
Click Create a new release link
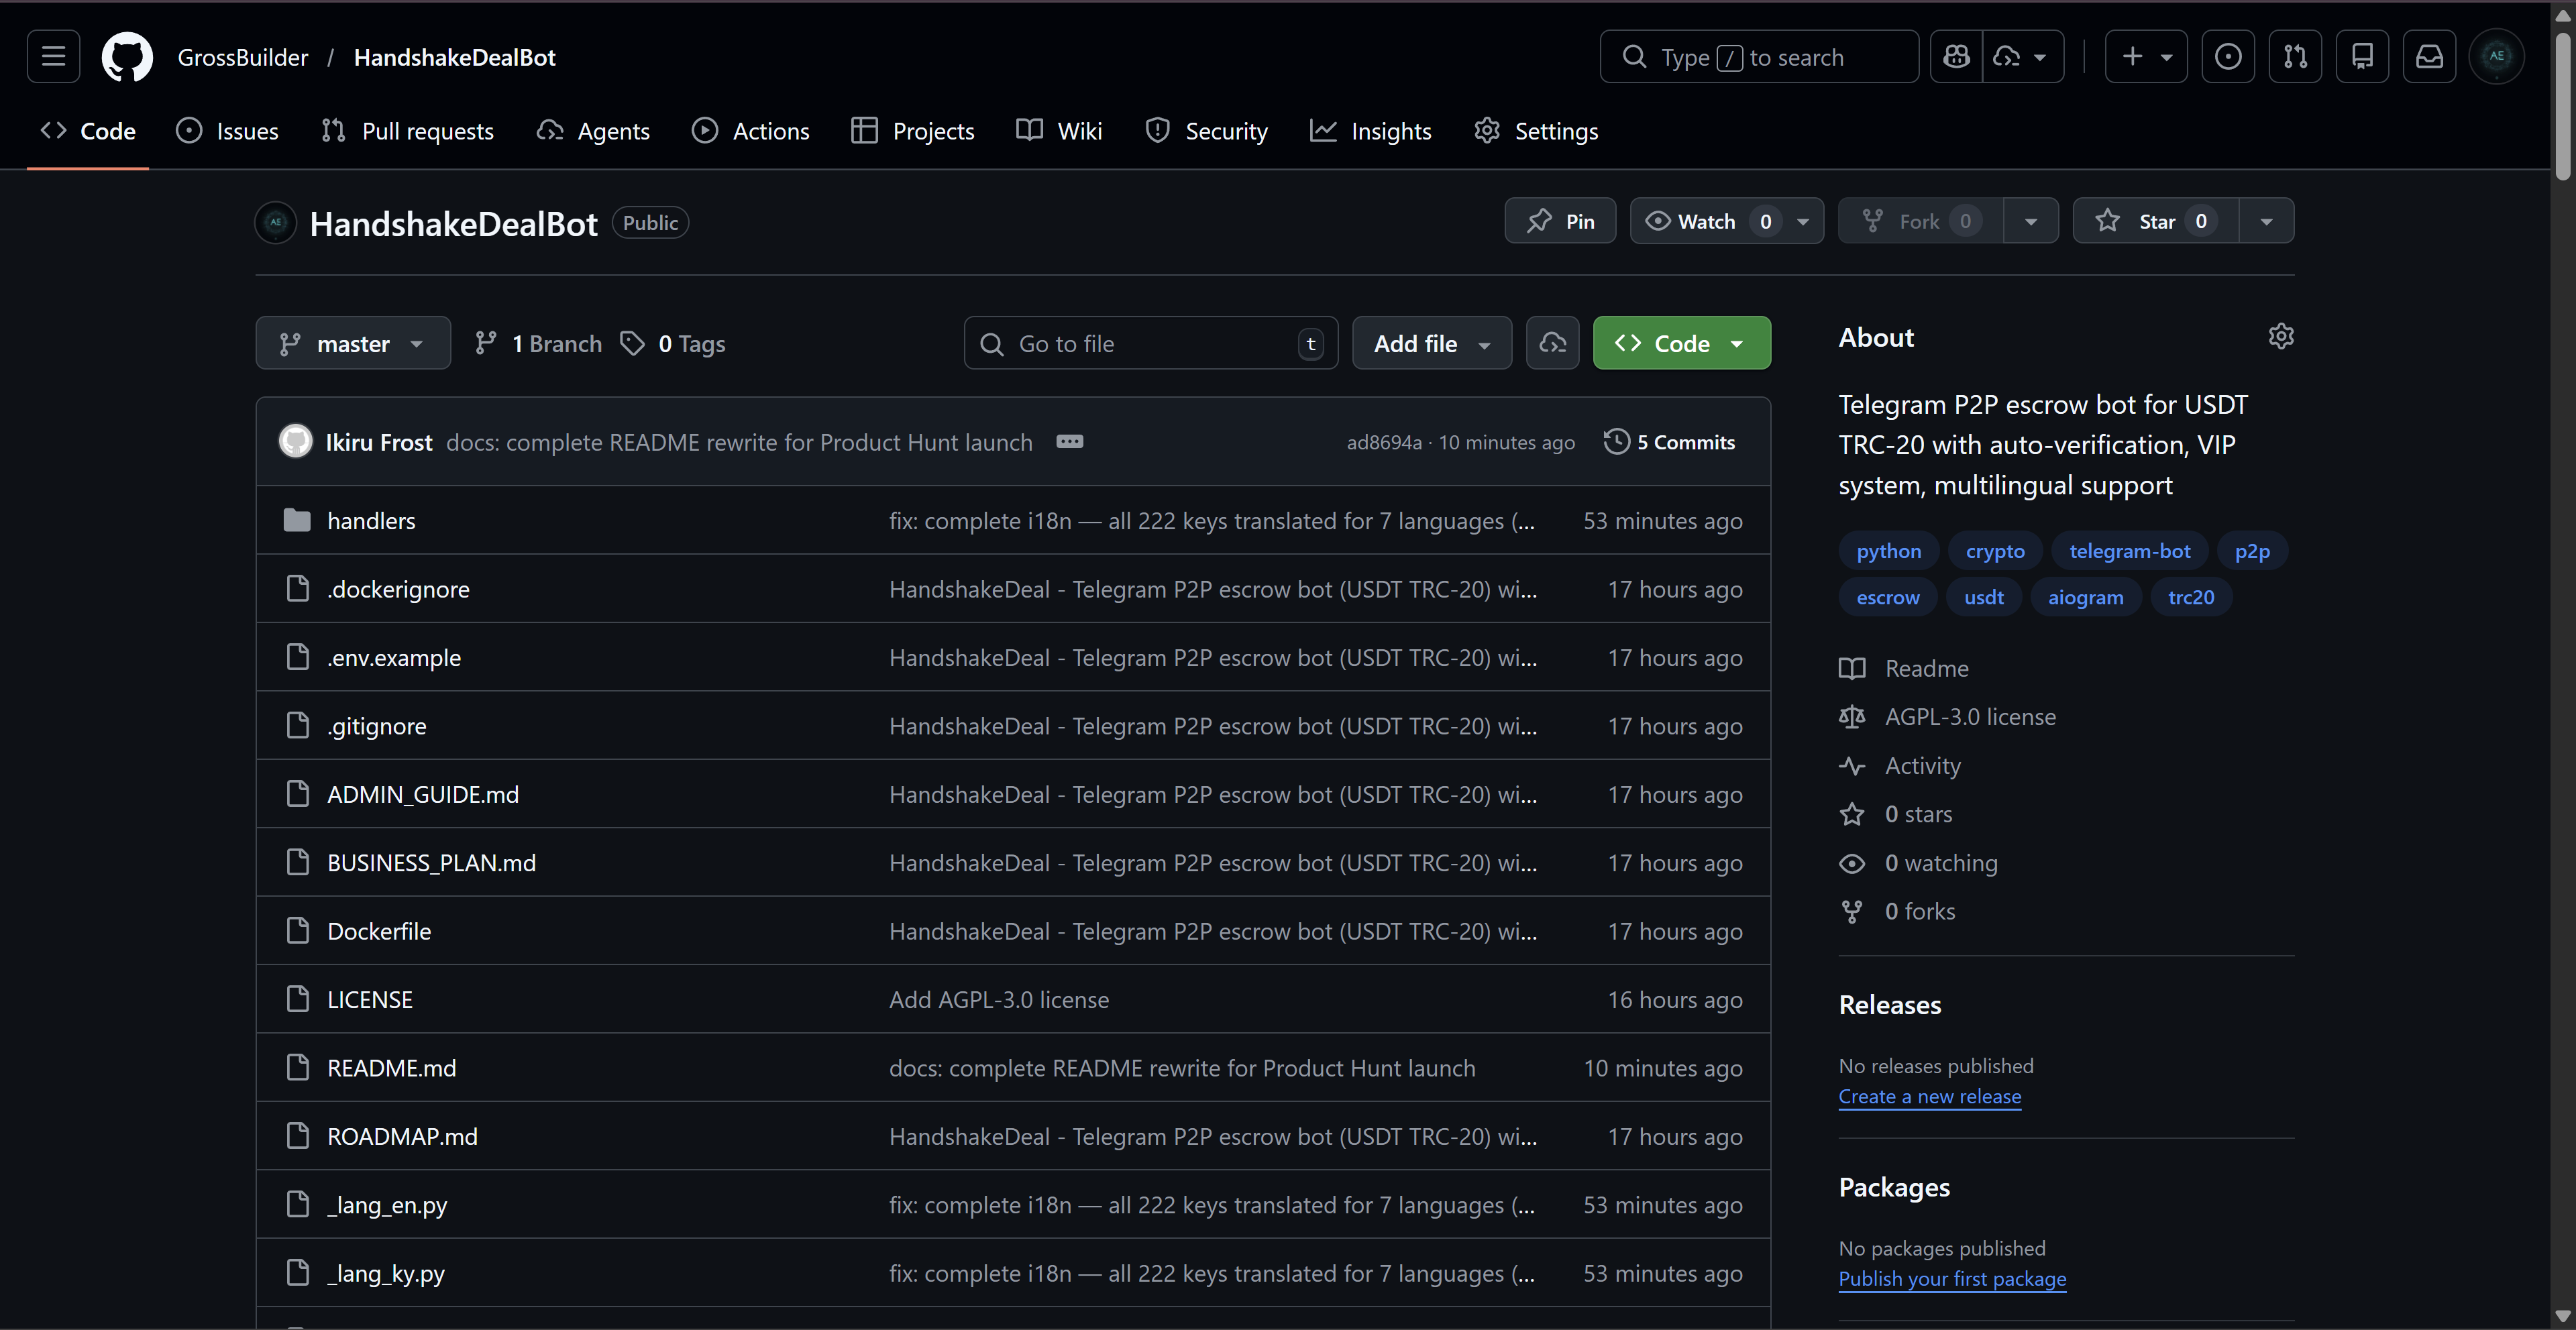tap(1930, 1096)
